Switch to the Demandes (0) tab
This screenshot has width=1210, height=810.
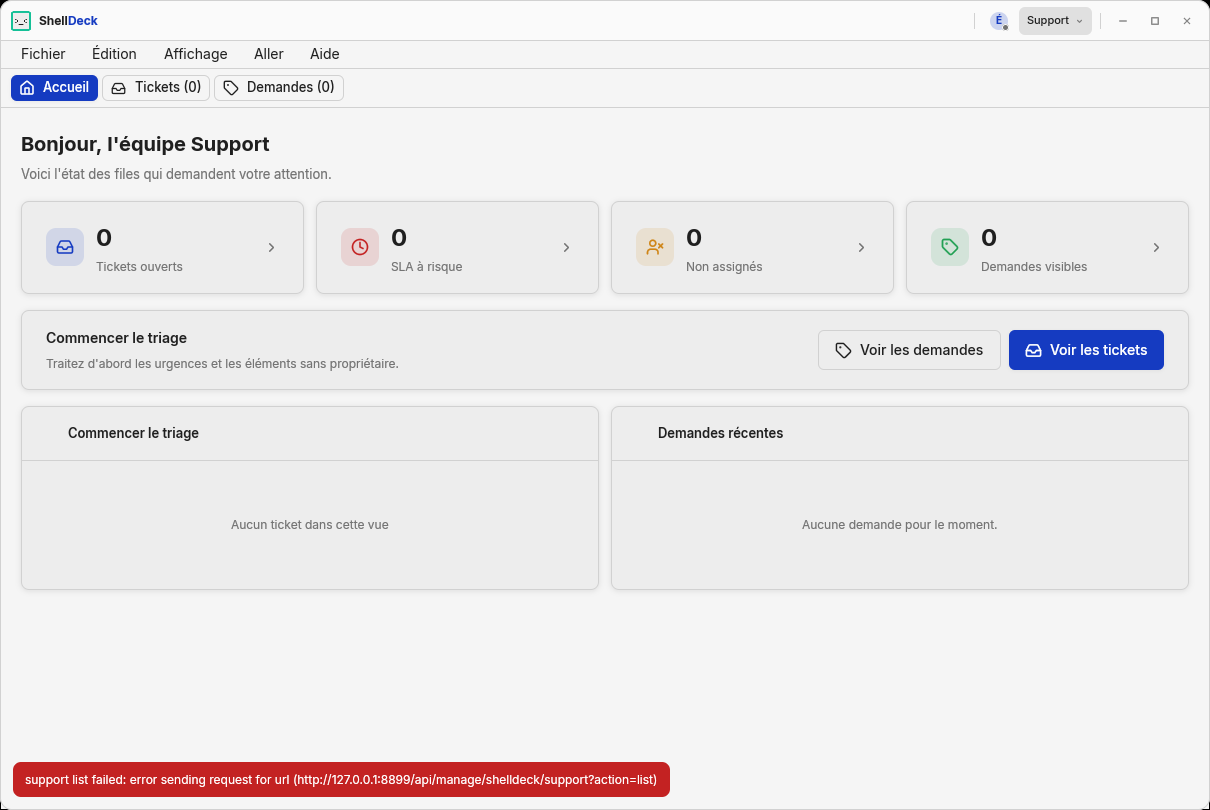click(x=279, y=88)
